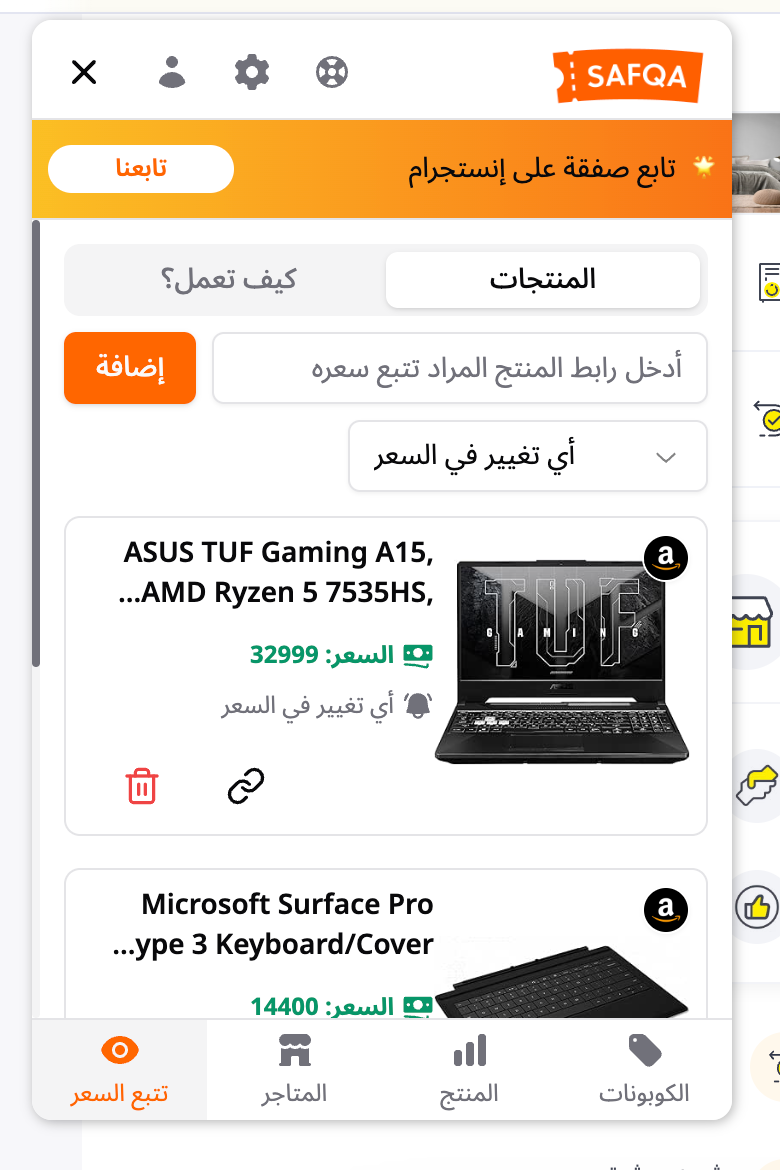Click the thumbs-up icon in the right sidebar
Viewport: 780px width, 1170px height.
click(x=756, y=907)
